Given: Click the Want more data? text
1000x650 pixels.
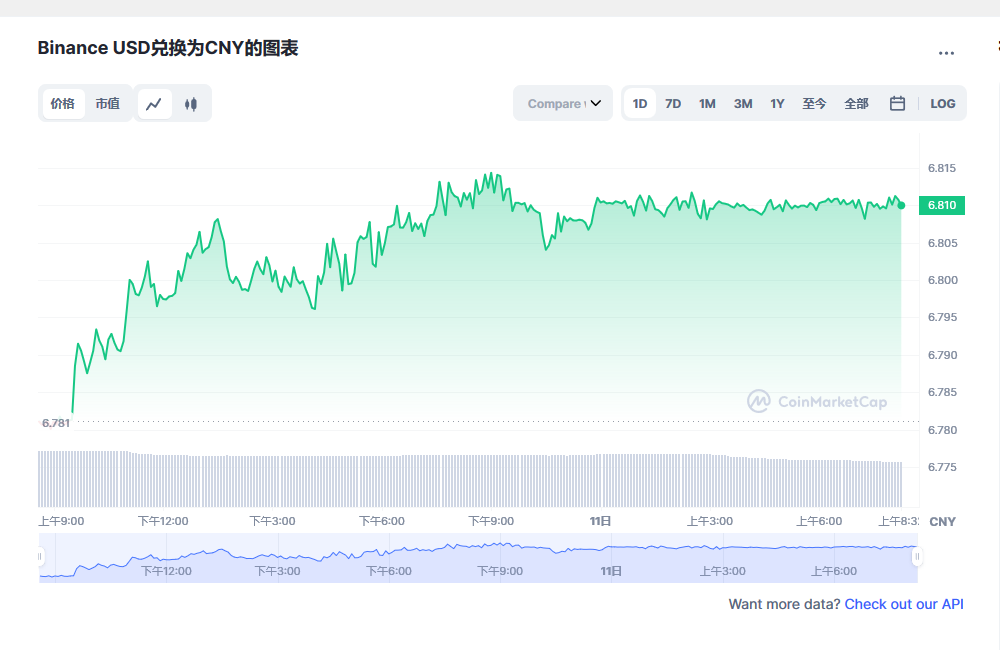Looking at the screenshot, I should click(784, 604).
